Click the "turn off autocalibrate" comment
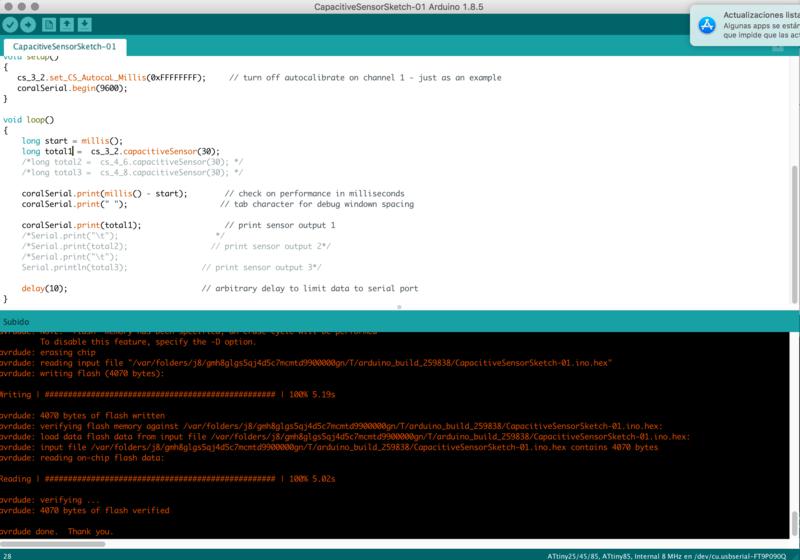This screenshot has width=800, height=560. [365, 78]
